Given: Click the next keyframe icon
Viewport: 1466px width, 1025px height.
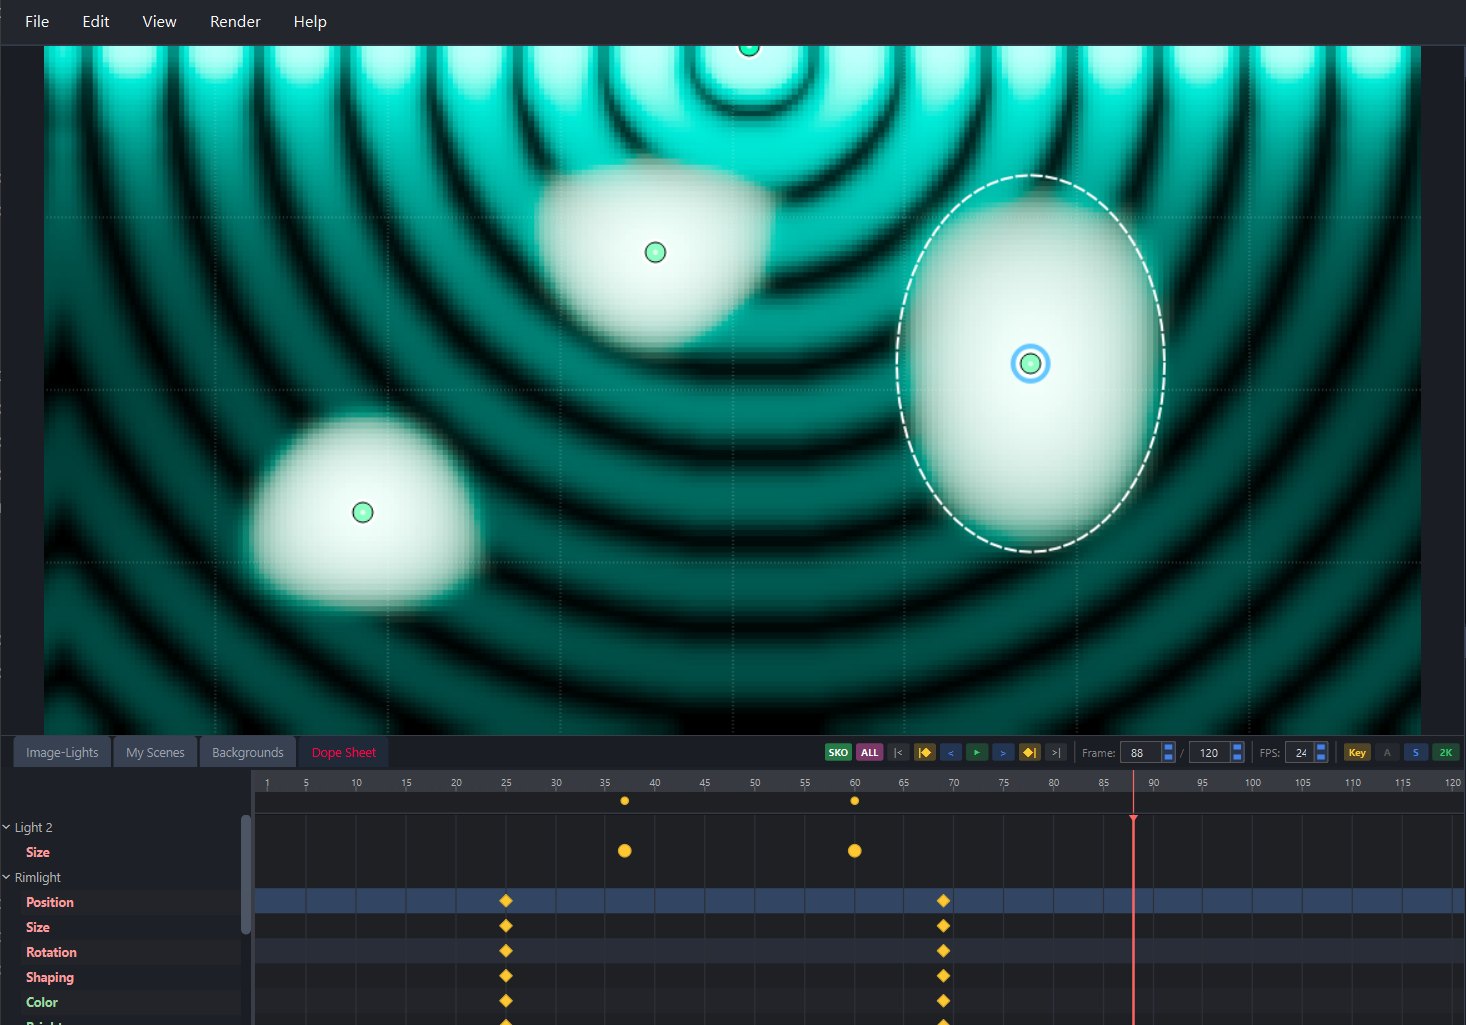Looking at the screenshot, I should tap(1029, 752).
